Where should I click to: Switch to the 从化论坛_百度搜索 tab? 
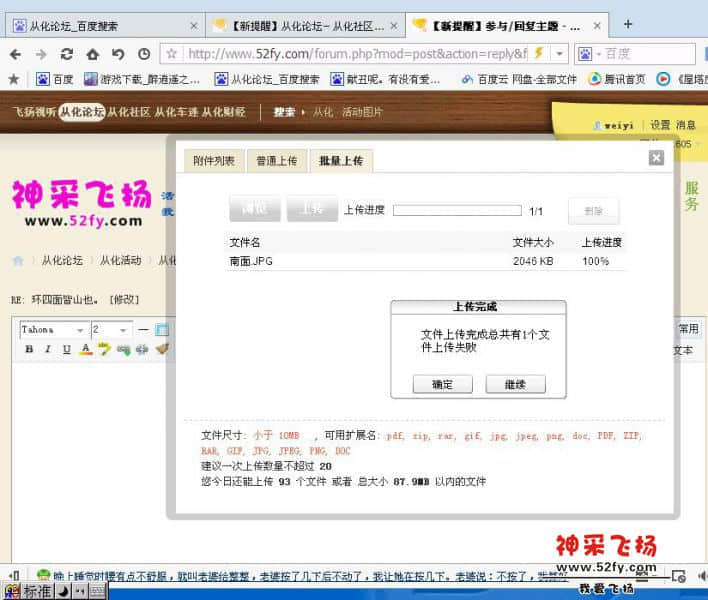click(105, 26)
